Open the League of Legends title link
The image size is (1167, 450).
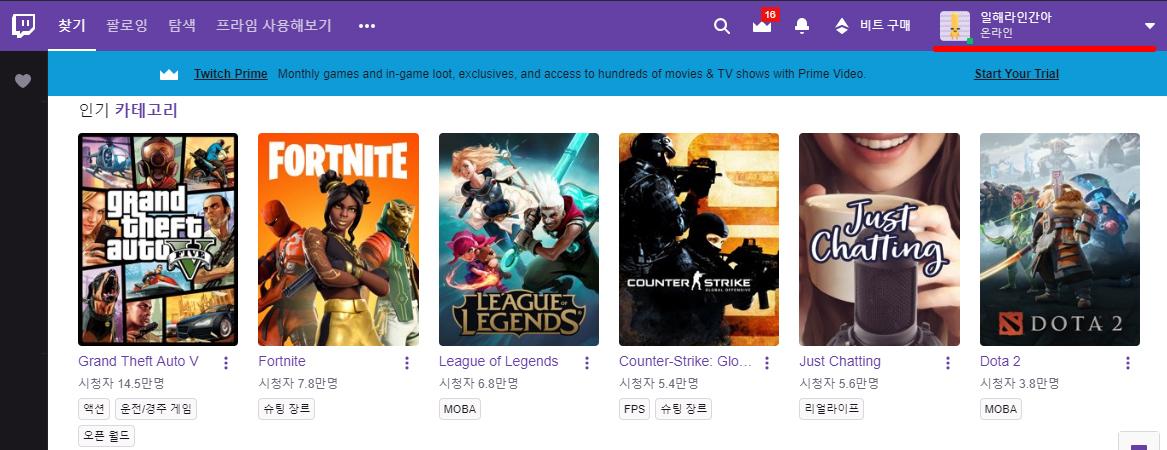click(499, 361)
